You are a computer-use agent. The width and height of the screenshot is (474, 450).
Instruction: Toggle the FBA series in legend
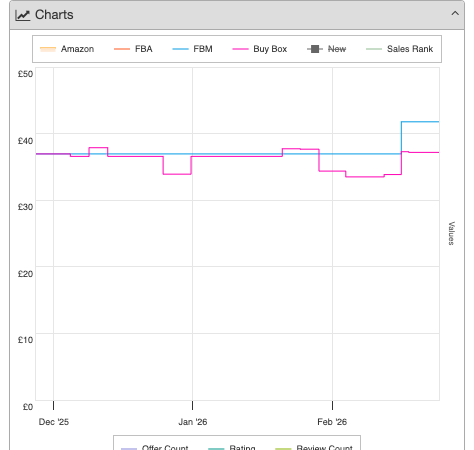pyautogui.click(x=133, y=49)
